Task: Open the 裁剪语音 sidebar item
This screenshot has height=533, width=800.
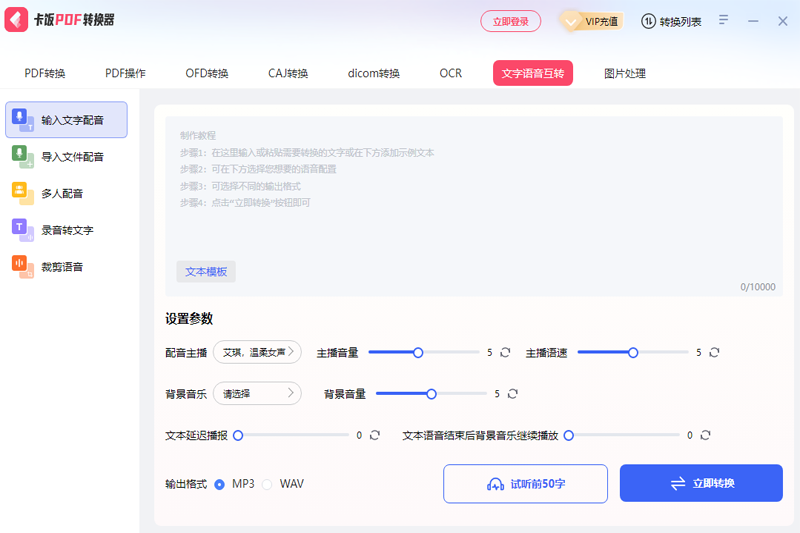Action: [66, 267]
